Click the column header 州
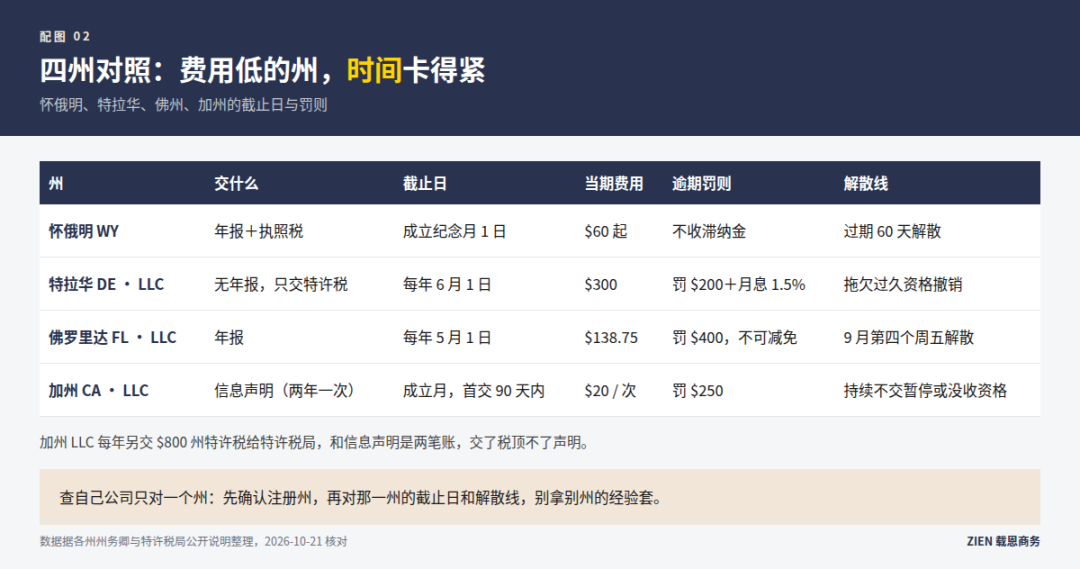 [x=56, y=183]
